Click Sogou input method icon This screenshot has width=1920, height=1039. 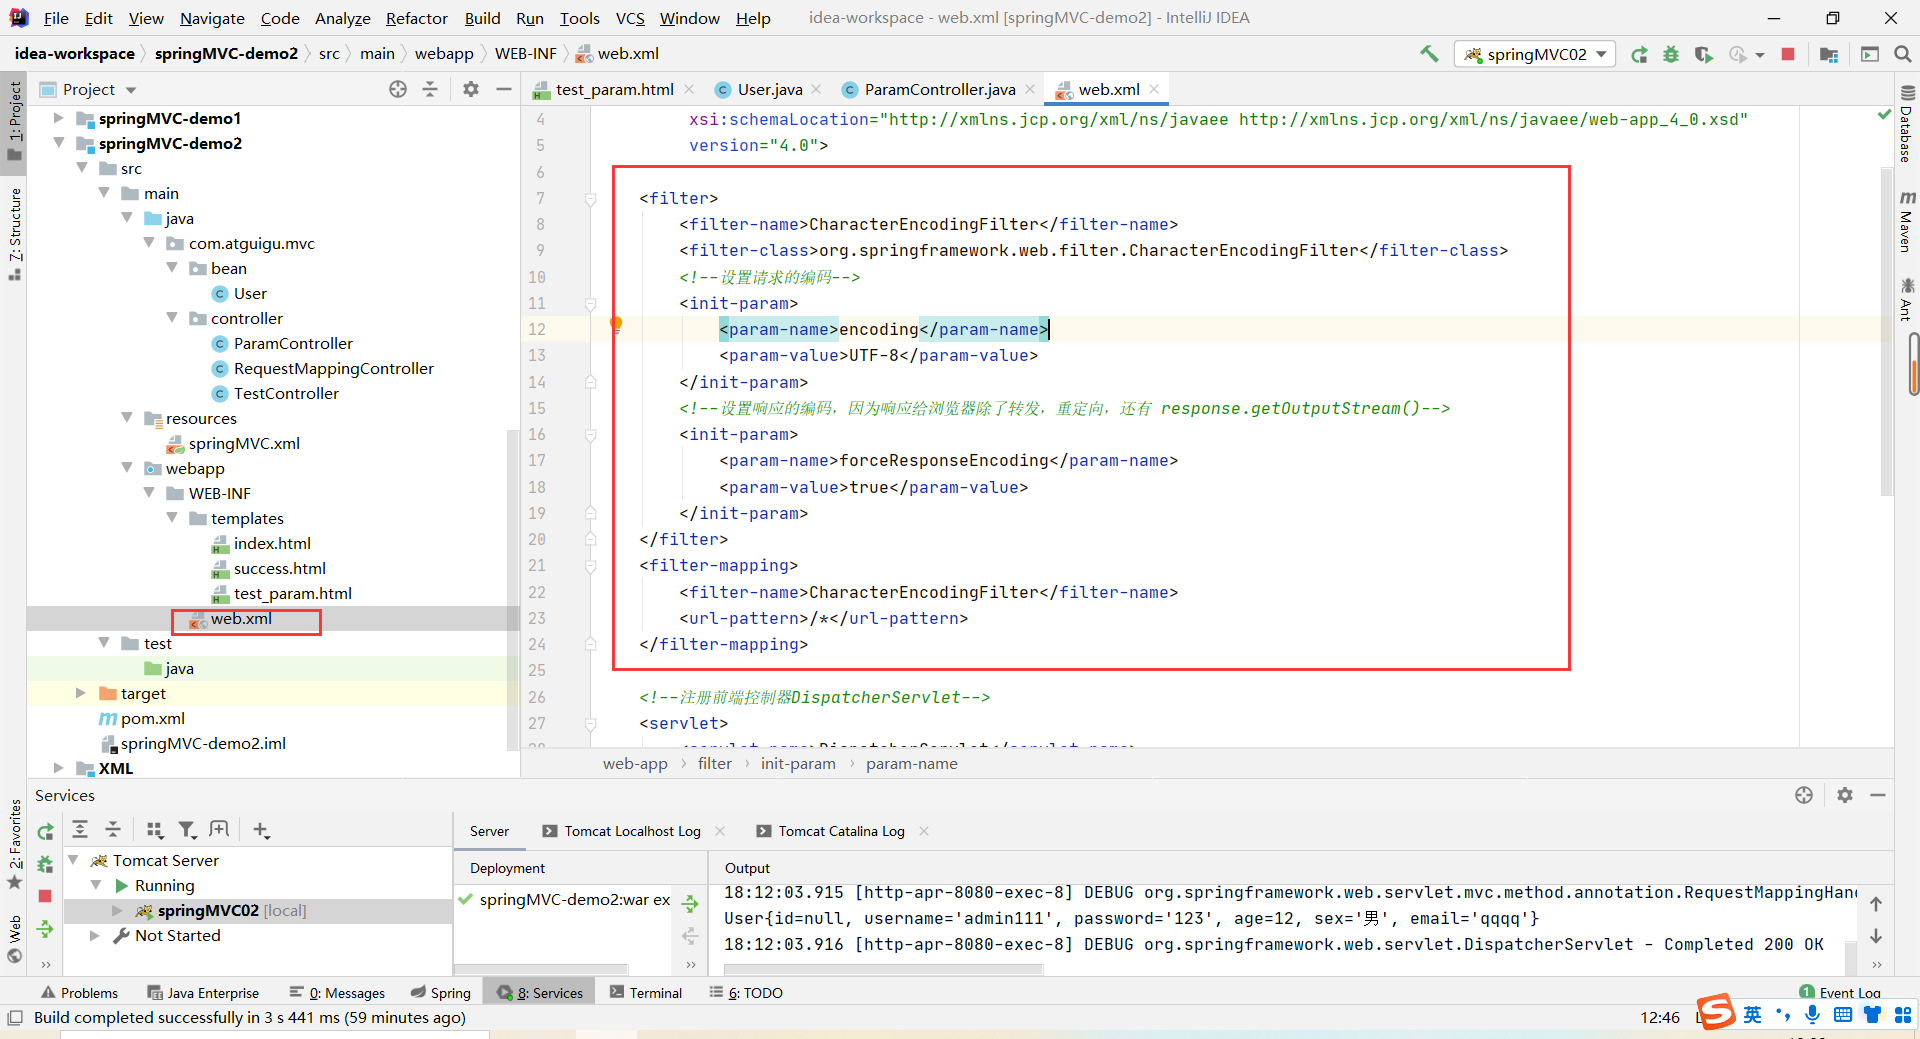click(x=1716, y=1012)
